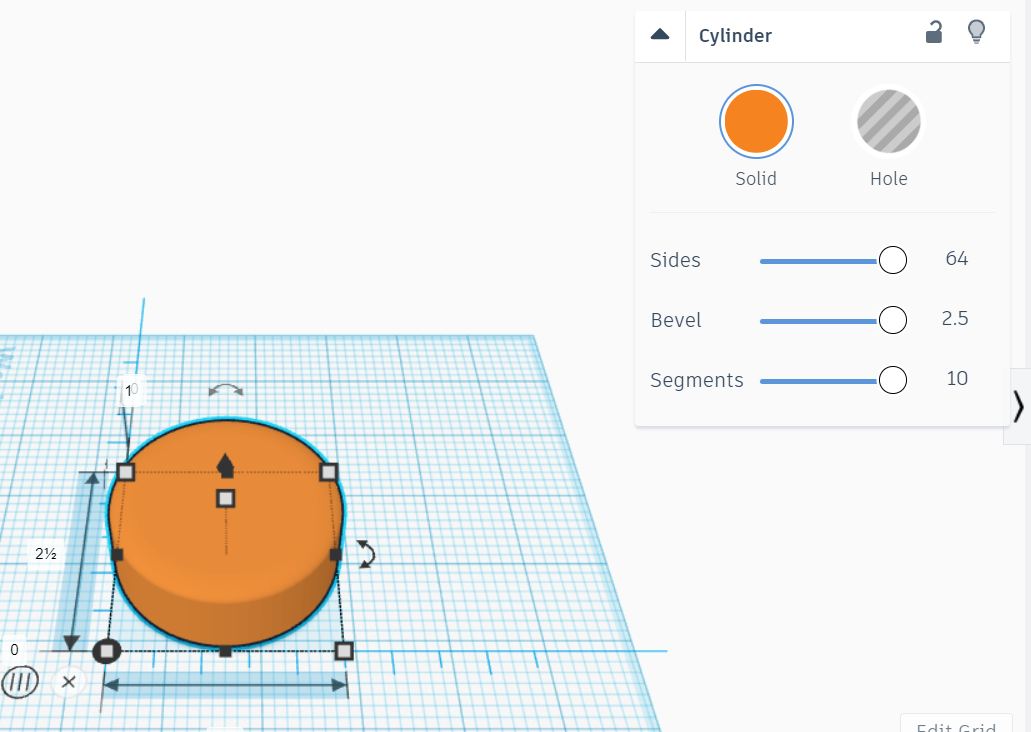Click the 2½ dimension label
1031x732 pixels.
[45, 552]
